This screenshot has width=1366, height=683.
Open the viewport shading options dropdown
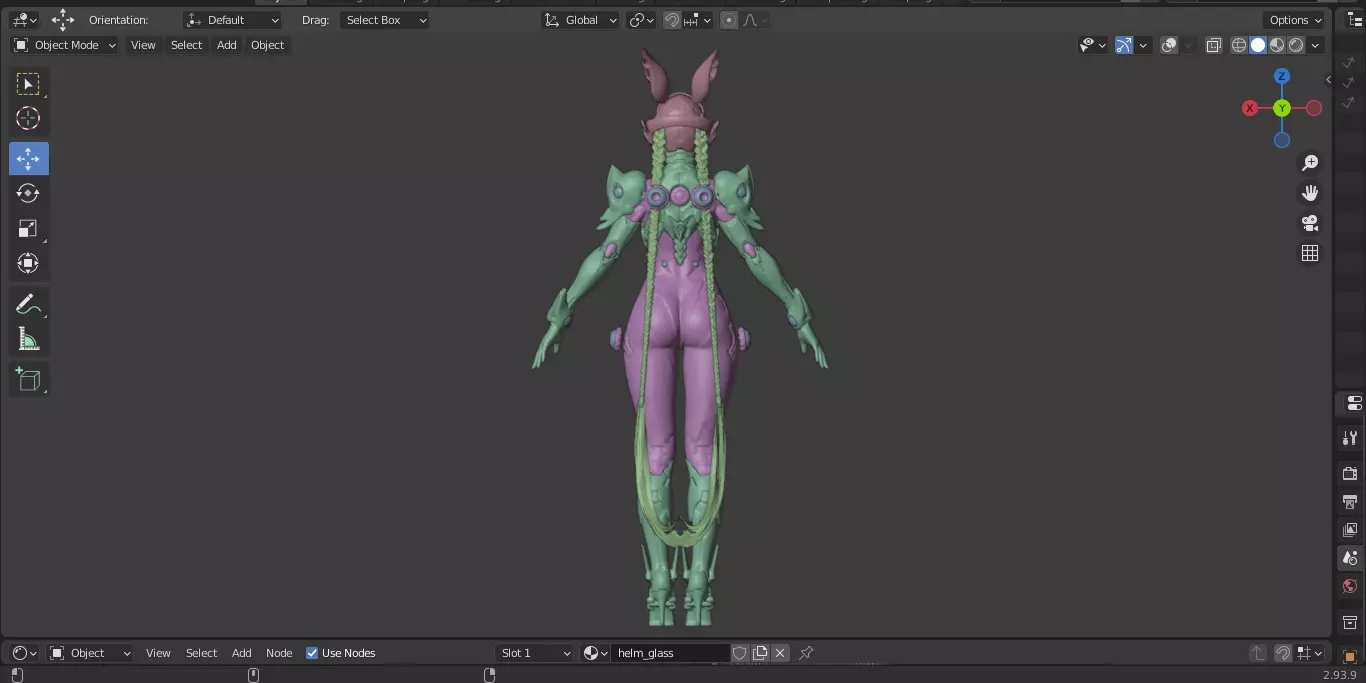[1316, 45]
